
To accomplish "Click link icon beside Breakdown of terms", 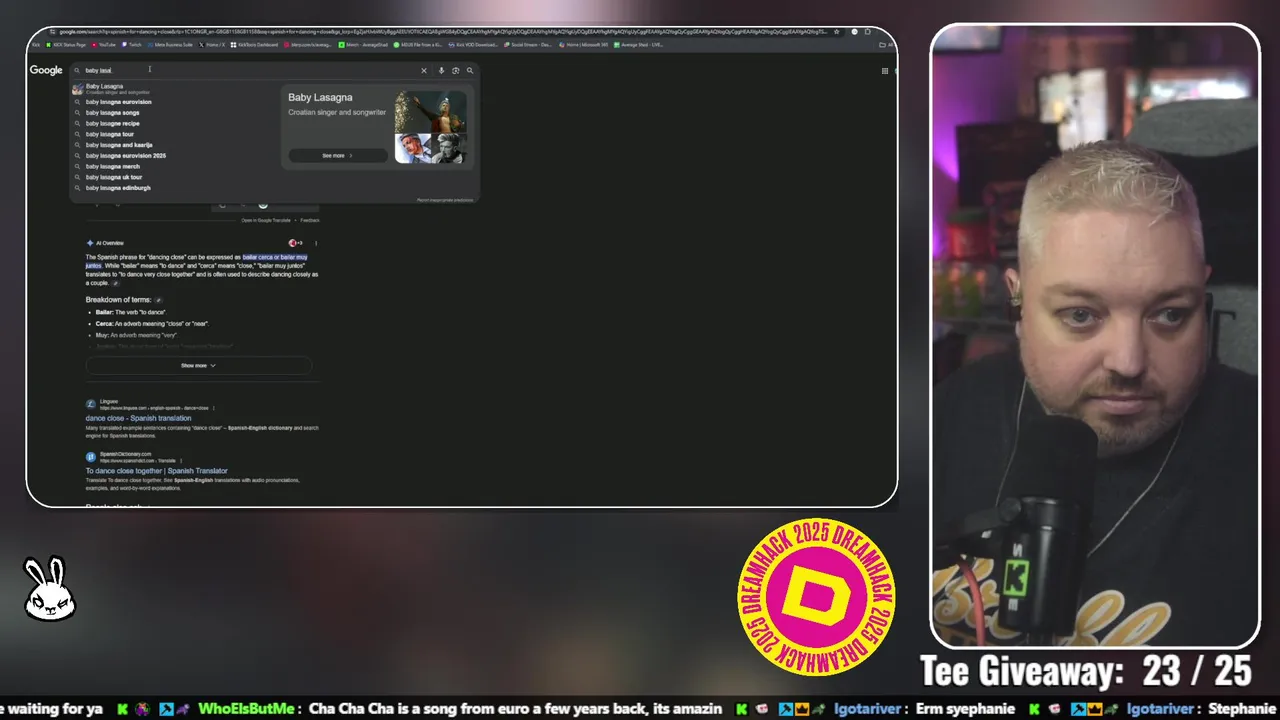I will [158, 300].
